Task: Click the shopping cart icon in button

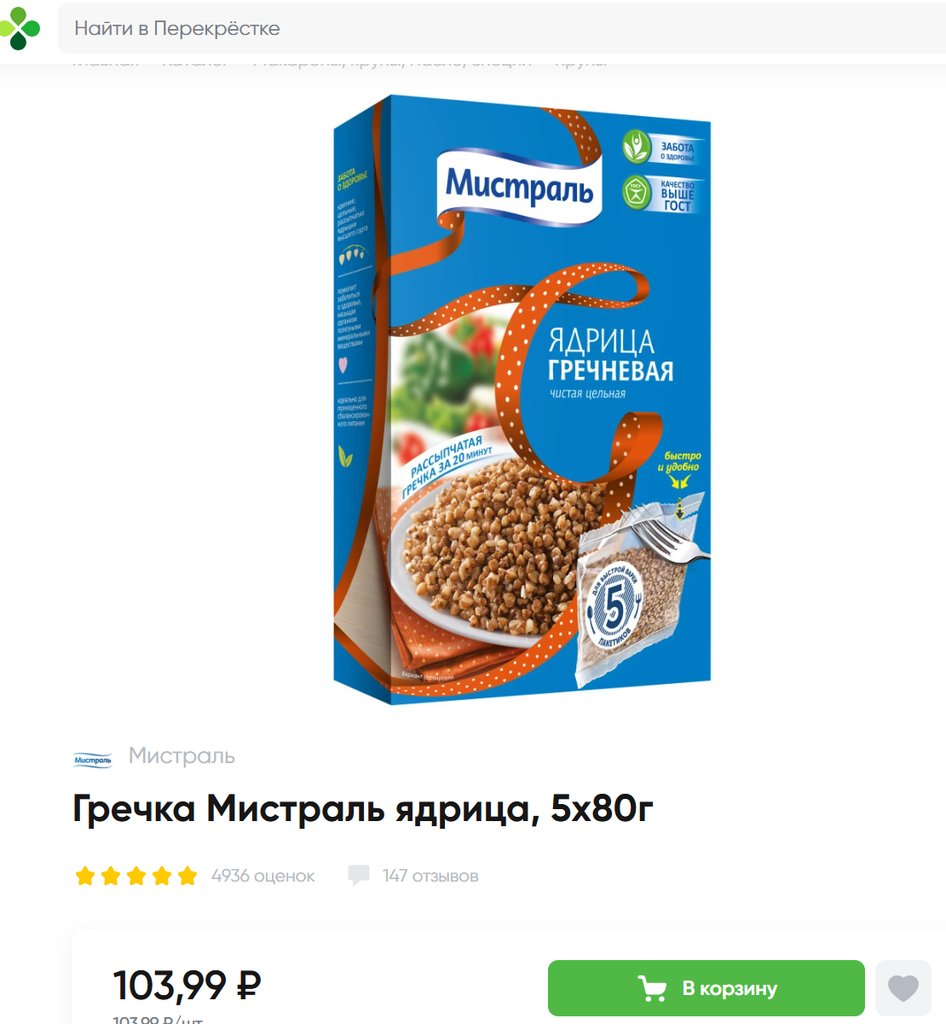Action: pyautogui.click(x=652, y=988)
